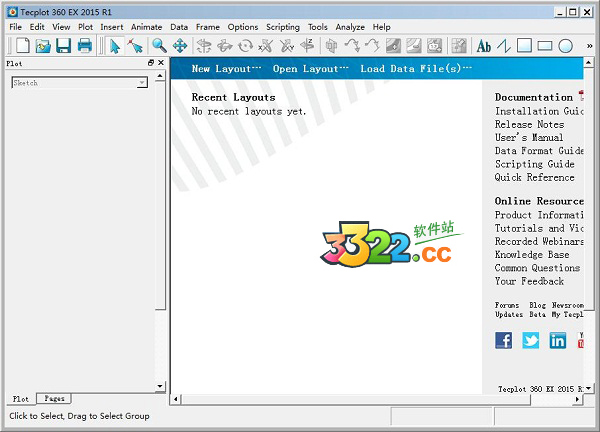Click the sidebar scroll down arrow
The image size is (600, 432).
[x=160, y=386]
